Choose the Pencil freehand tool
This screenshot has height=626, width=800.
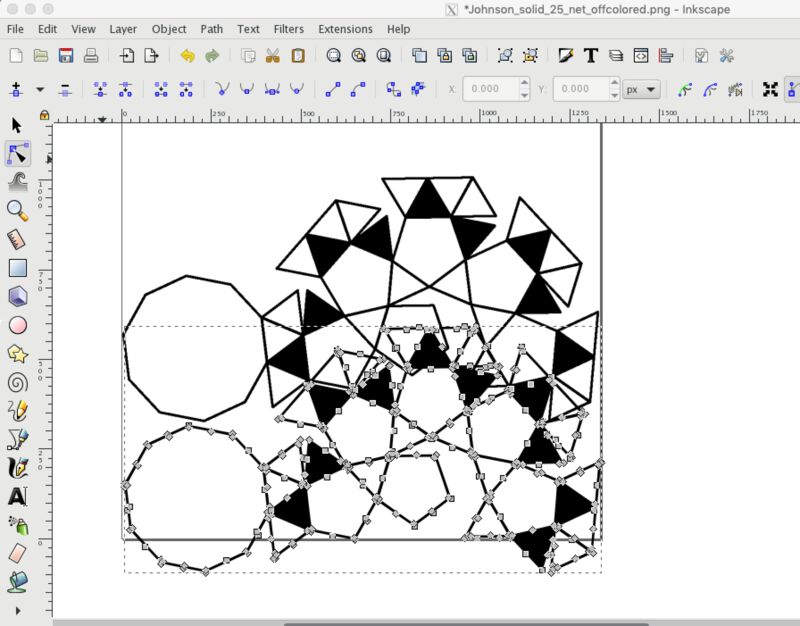[x=17, y=411]
